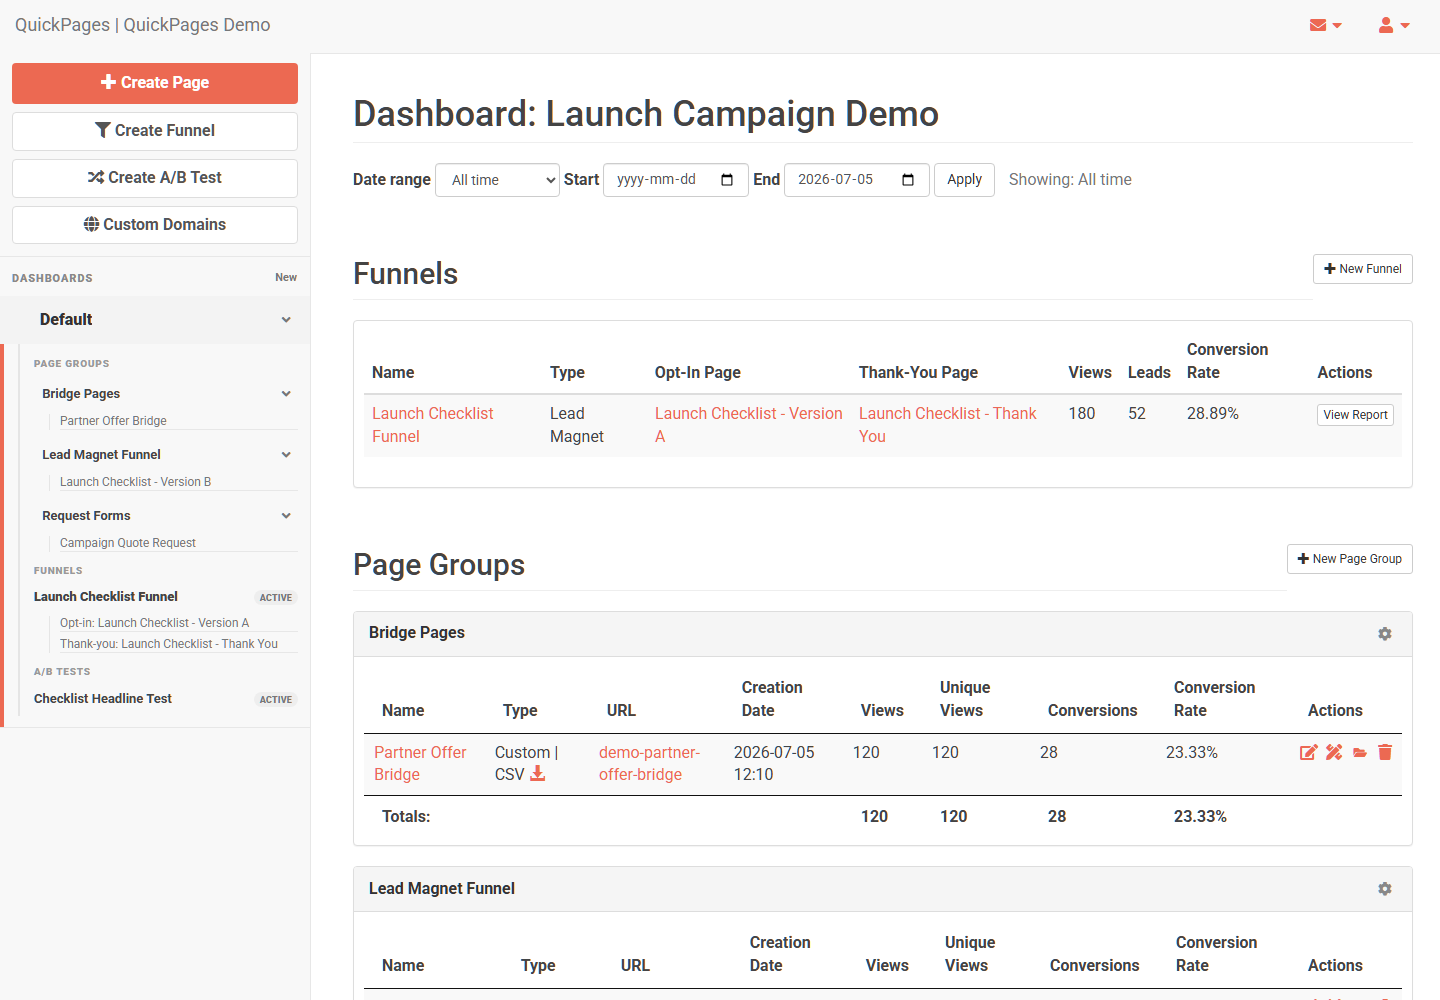Select Opt-in: Launch Checklist - Version A sidebar item

click(154, 623)
